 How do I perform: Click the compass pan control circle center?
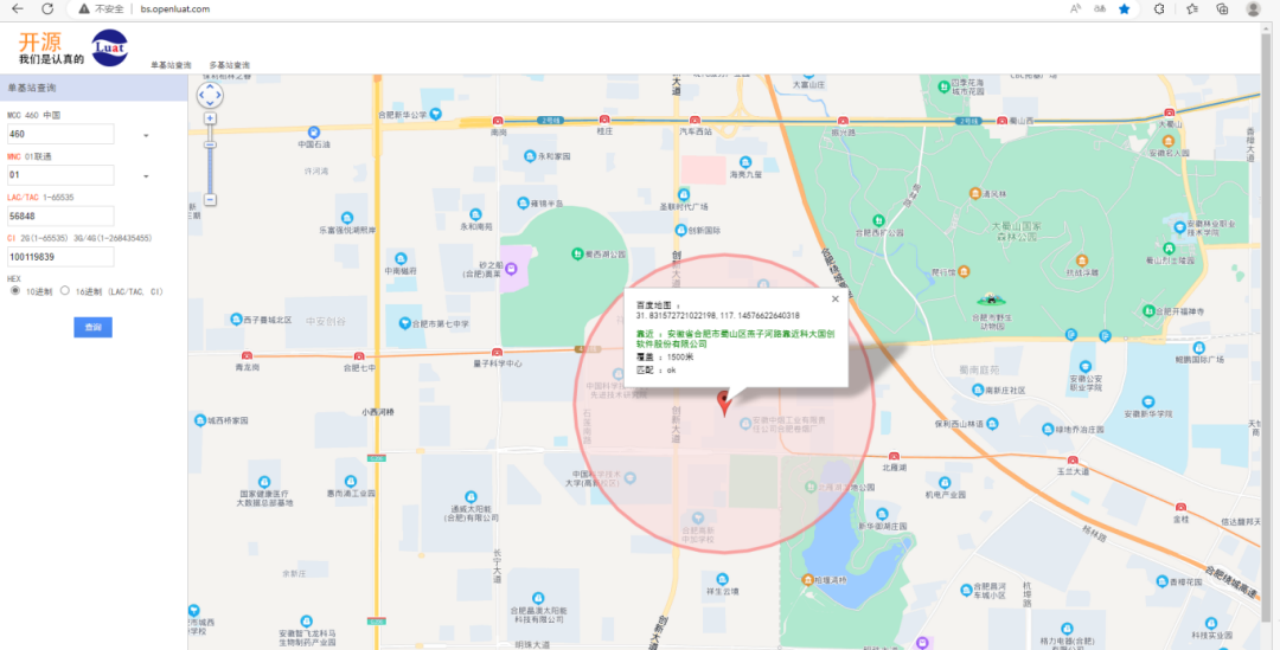coord(209,94)
